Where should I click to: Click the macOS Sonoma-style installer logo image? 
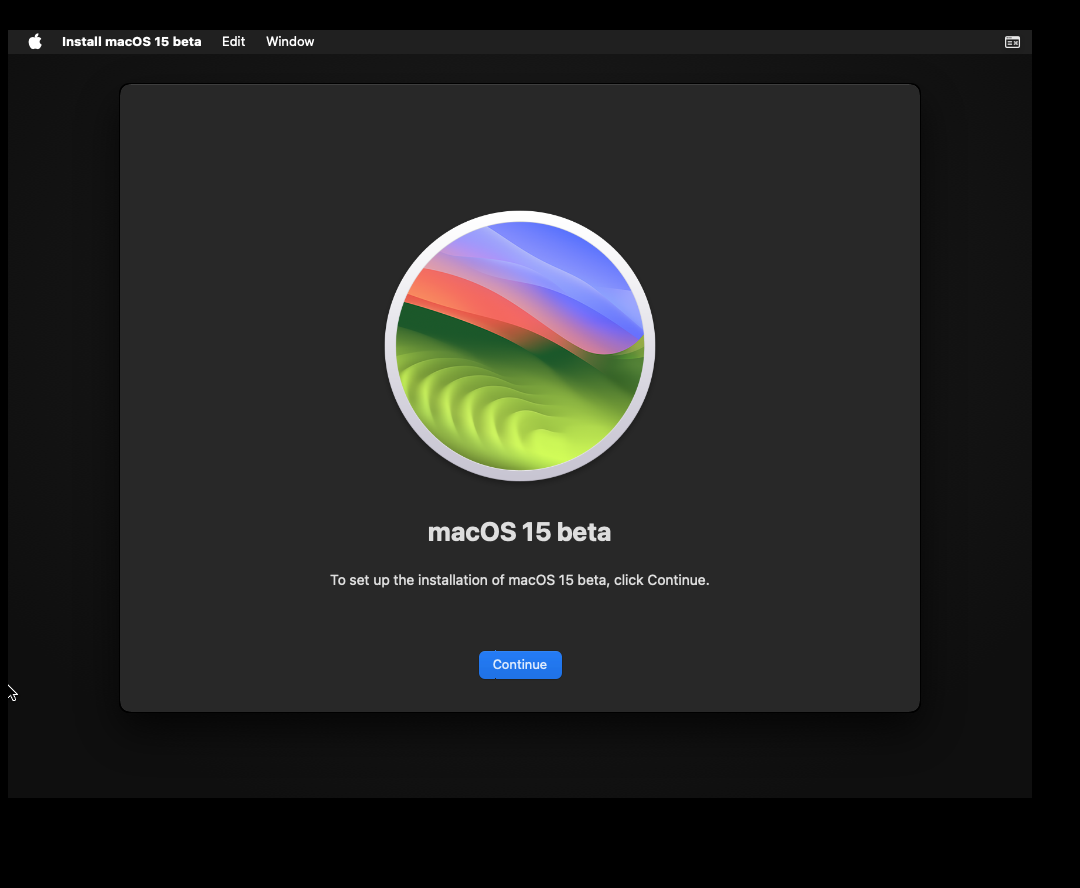(x=520, y=346)
